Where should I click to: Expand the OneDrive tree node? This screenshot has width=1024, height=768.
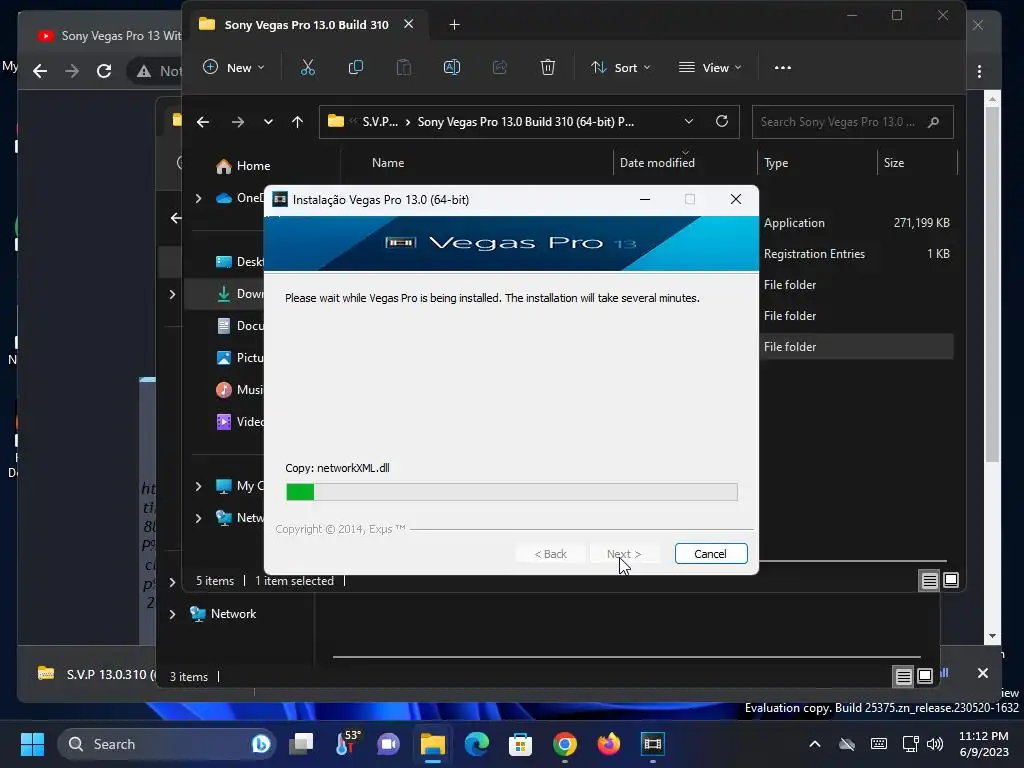pyautogui.click(x=199, y=198)
